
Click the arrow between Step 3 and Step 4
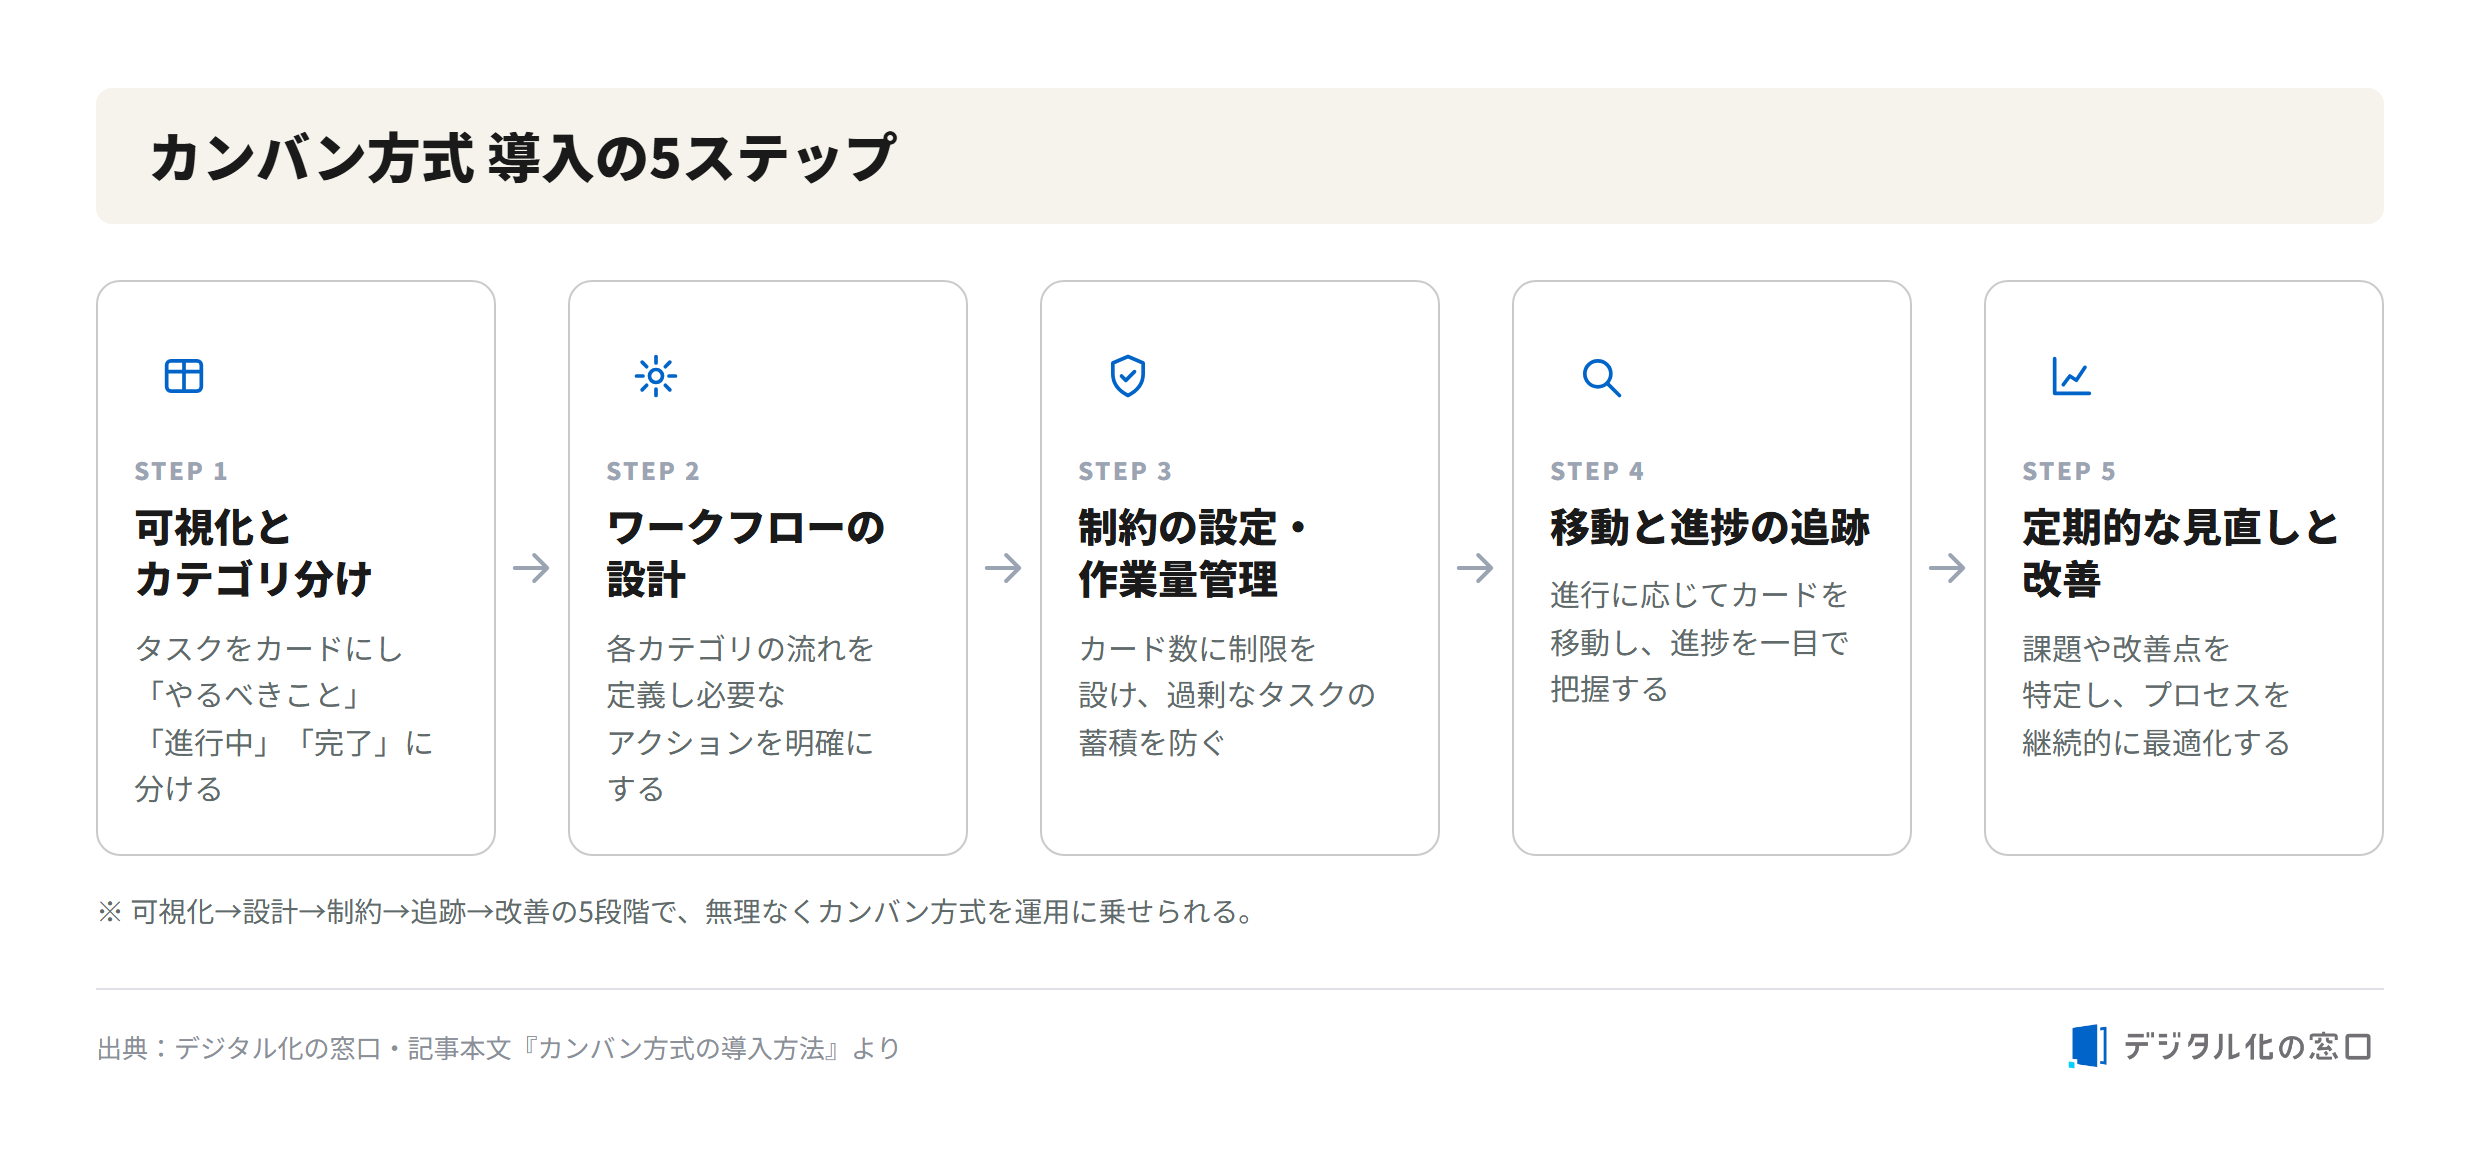pos(1476,568)
